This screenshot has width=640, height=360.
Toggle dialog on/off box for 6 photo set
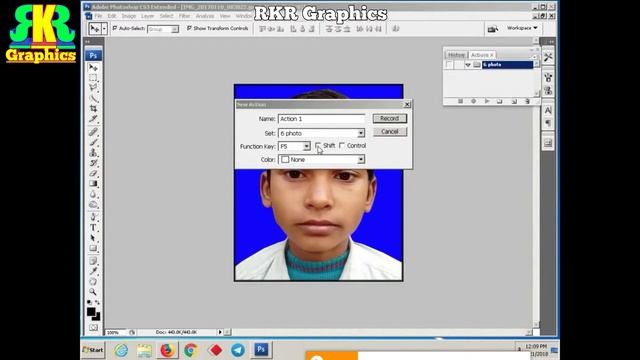(459, 65)
